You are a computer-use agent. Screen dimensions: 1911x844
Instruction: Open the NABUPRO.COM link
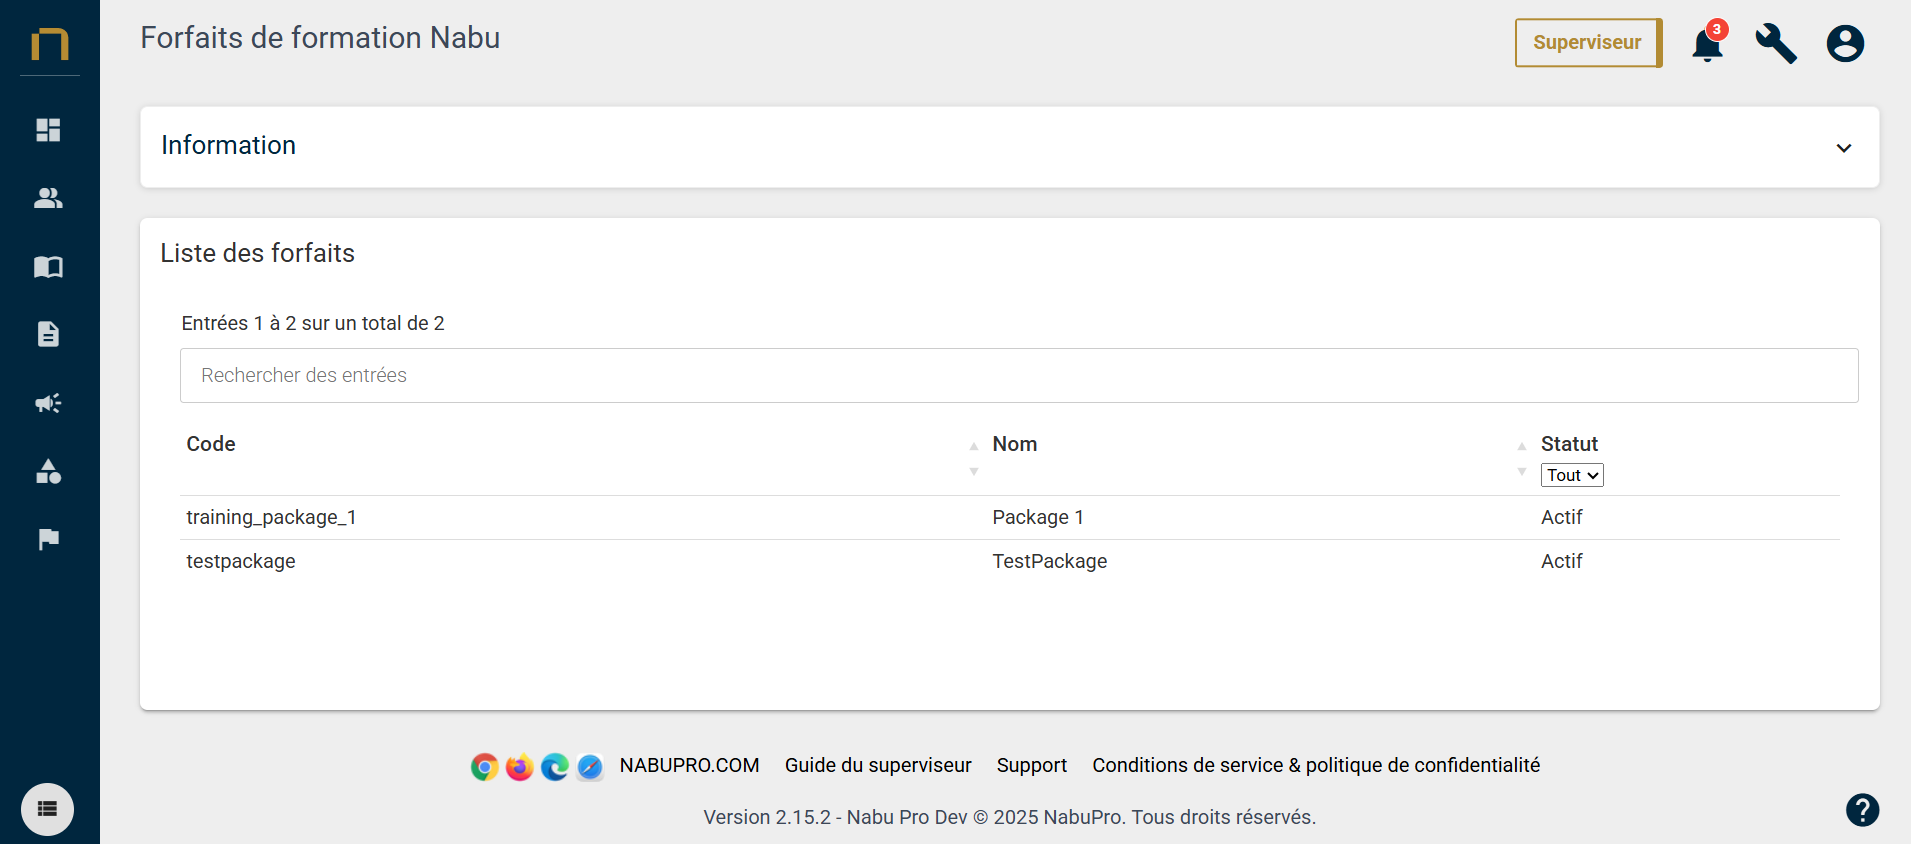(x=689, y=765)
